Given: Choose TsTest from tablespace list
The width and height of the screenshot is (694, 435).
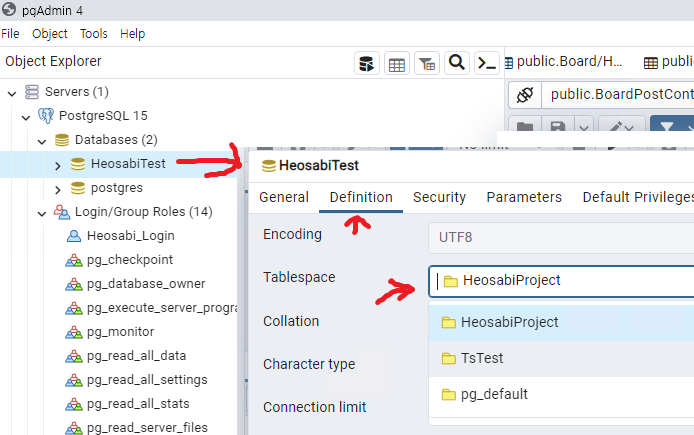Looking at the screenshot, I should (561, 358).
